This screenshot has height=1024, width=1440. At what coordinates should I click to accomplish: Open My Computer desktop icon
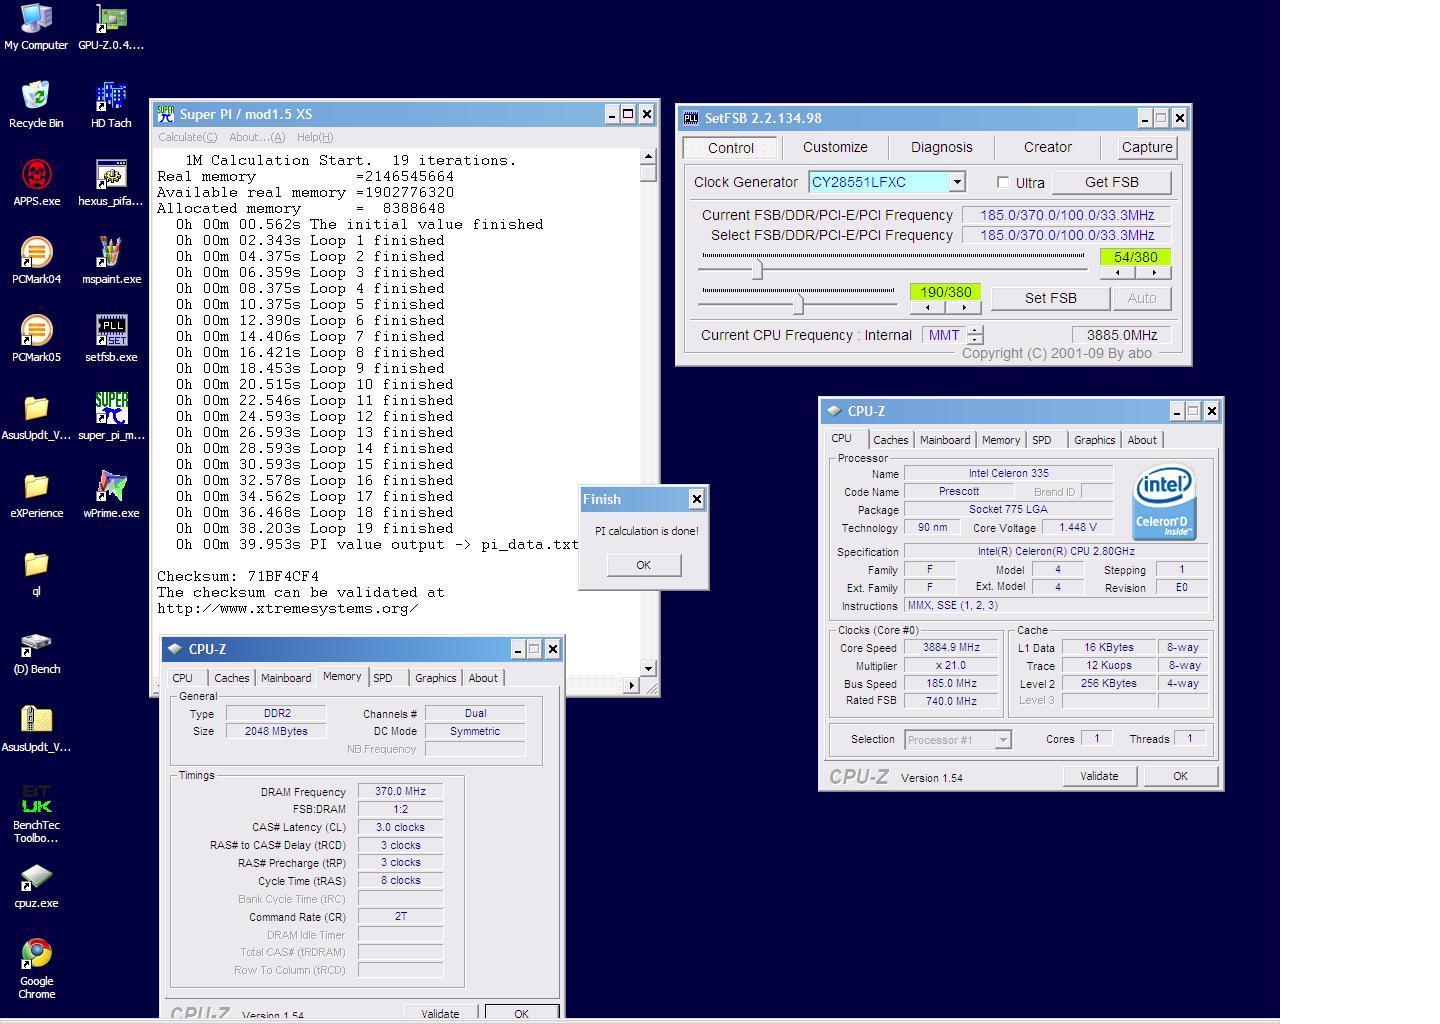(36, 26)
